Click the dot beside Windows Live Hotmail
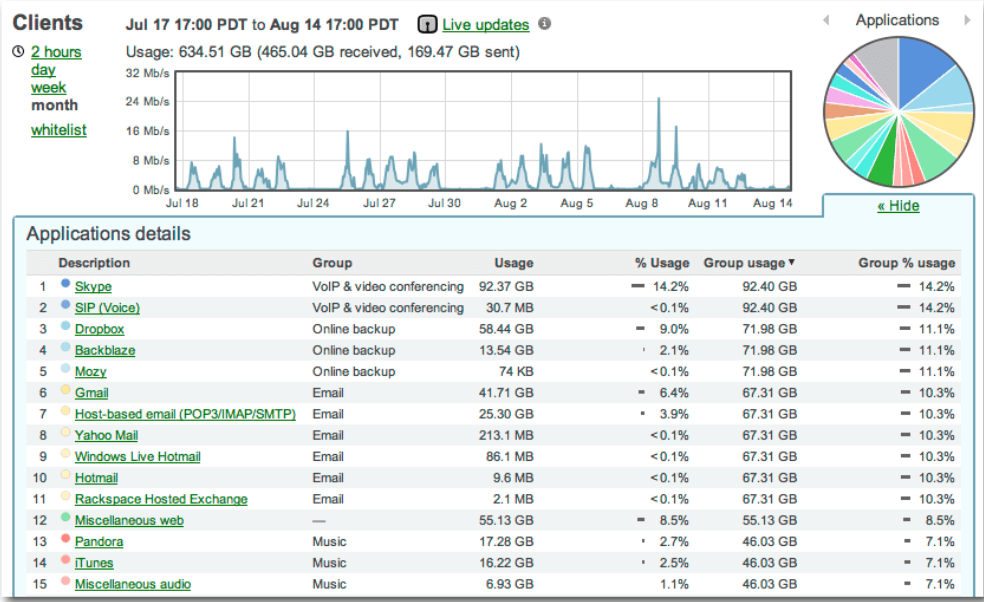 [x=65, y=453]
